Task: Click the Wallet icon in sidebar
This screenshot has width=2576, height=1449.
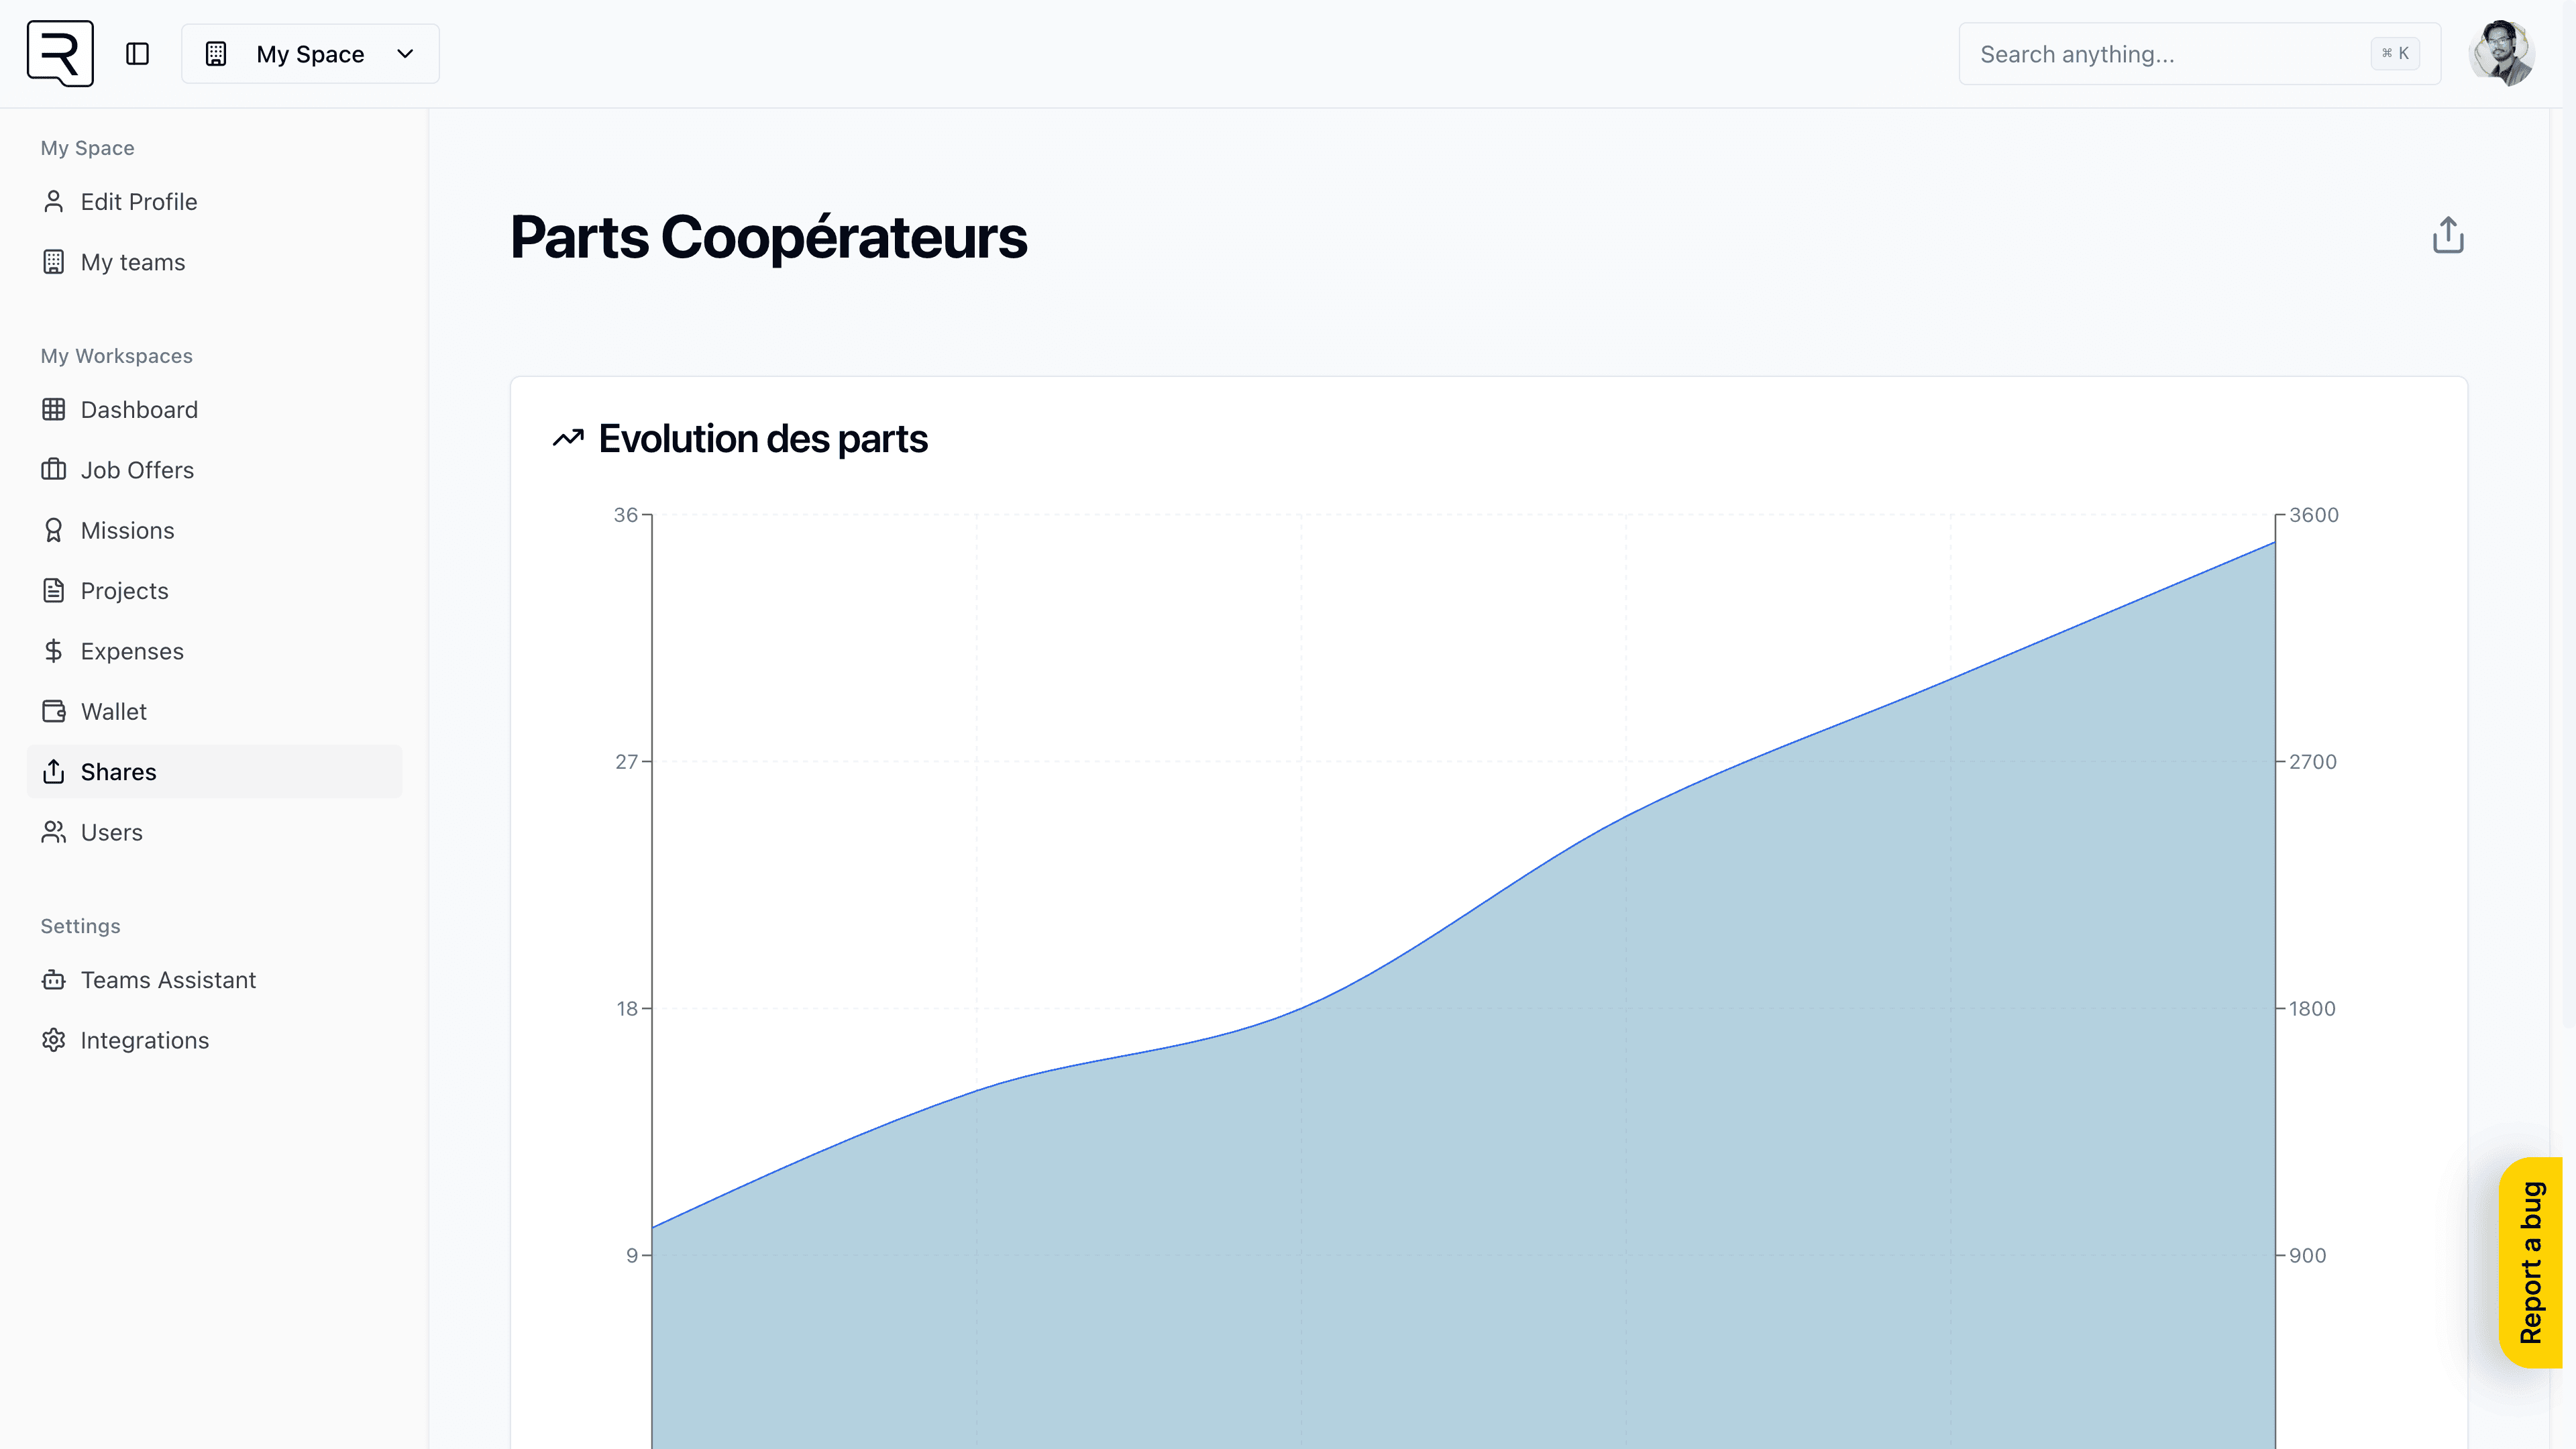Action: (54, 711)
